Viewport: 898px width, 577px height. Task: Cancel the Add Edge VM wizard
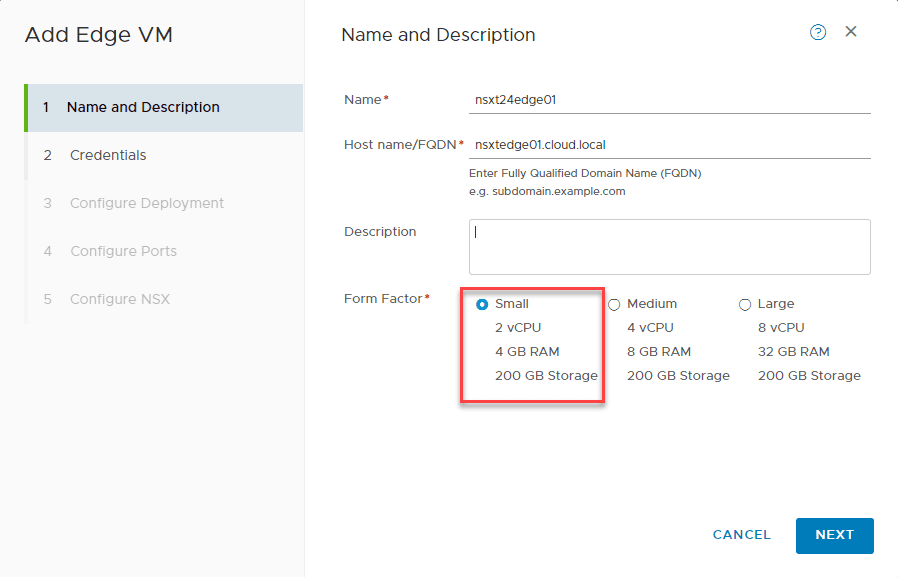[x=741, y=535]
